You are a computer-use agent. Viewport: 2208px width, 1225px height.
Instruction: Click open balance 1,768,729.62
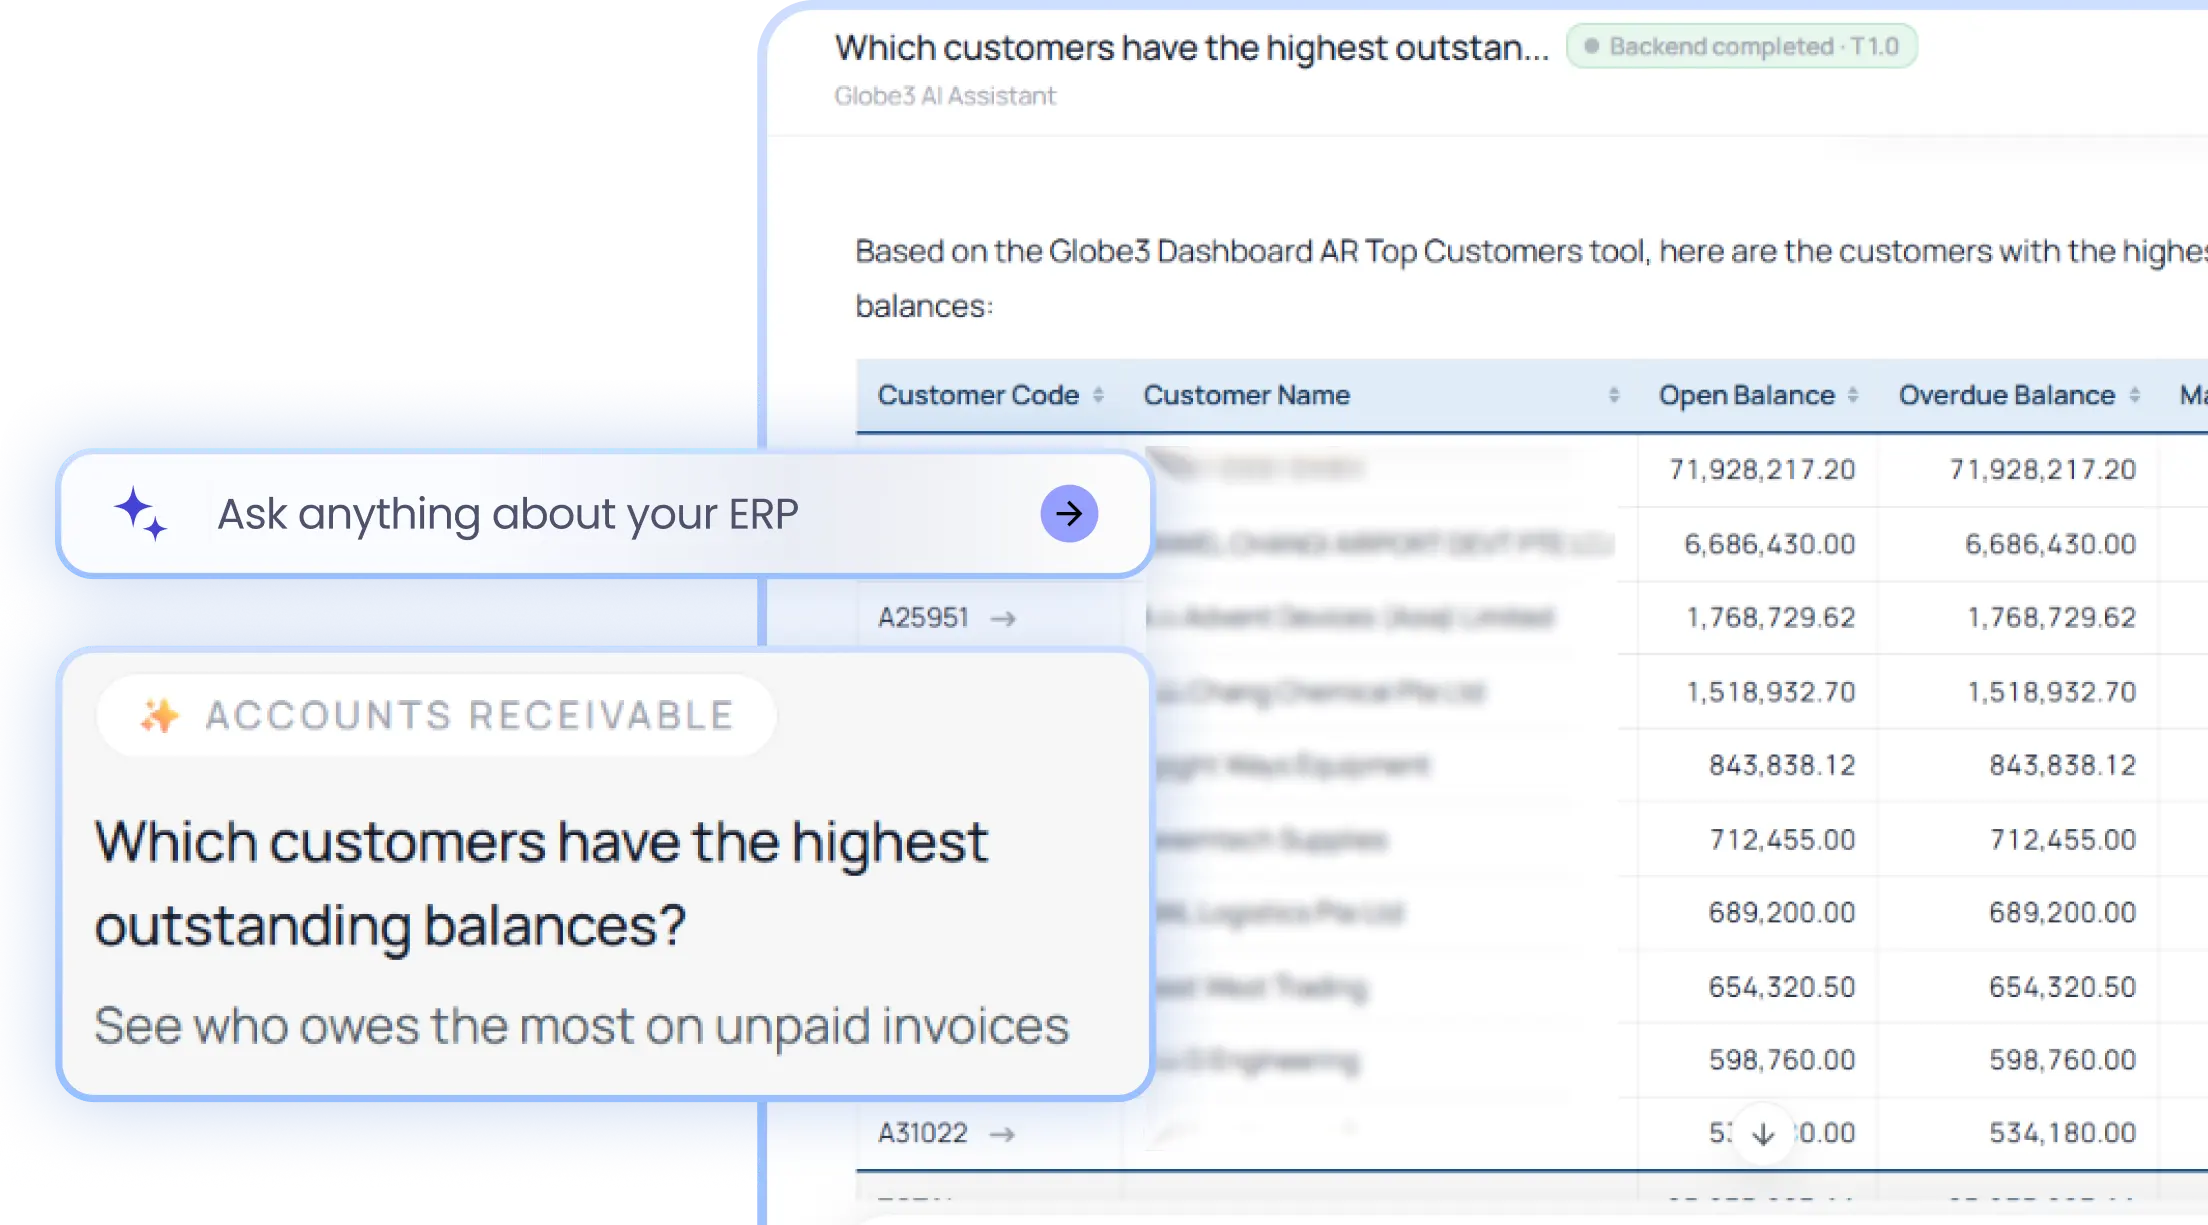tap(1771, 618)
